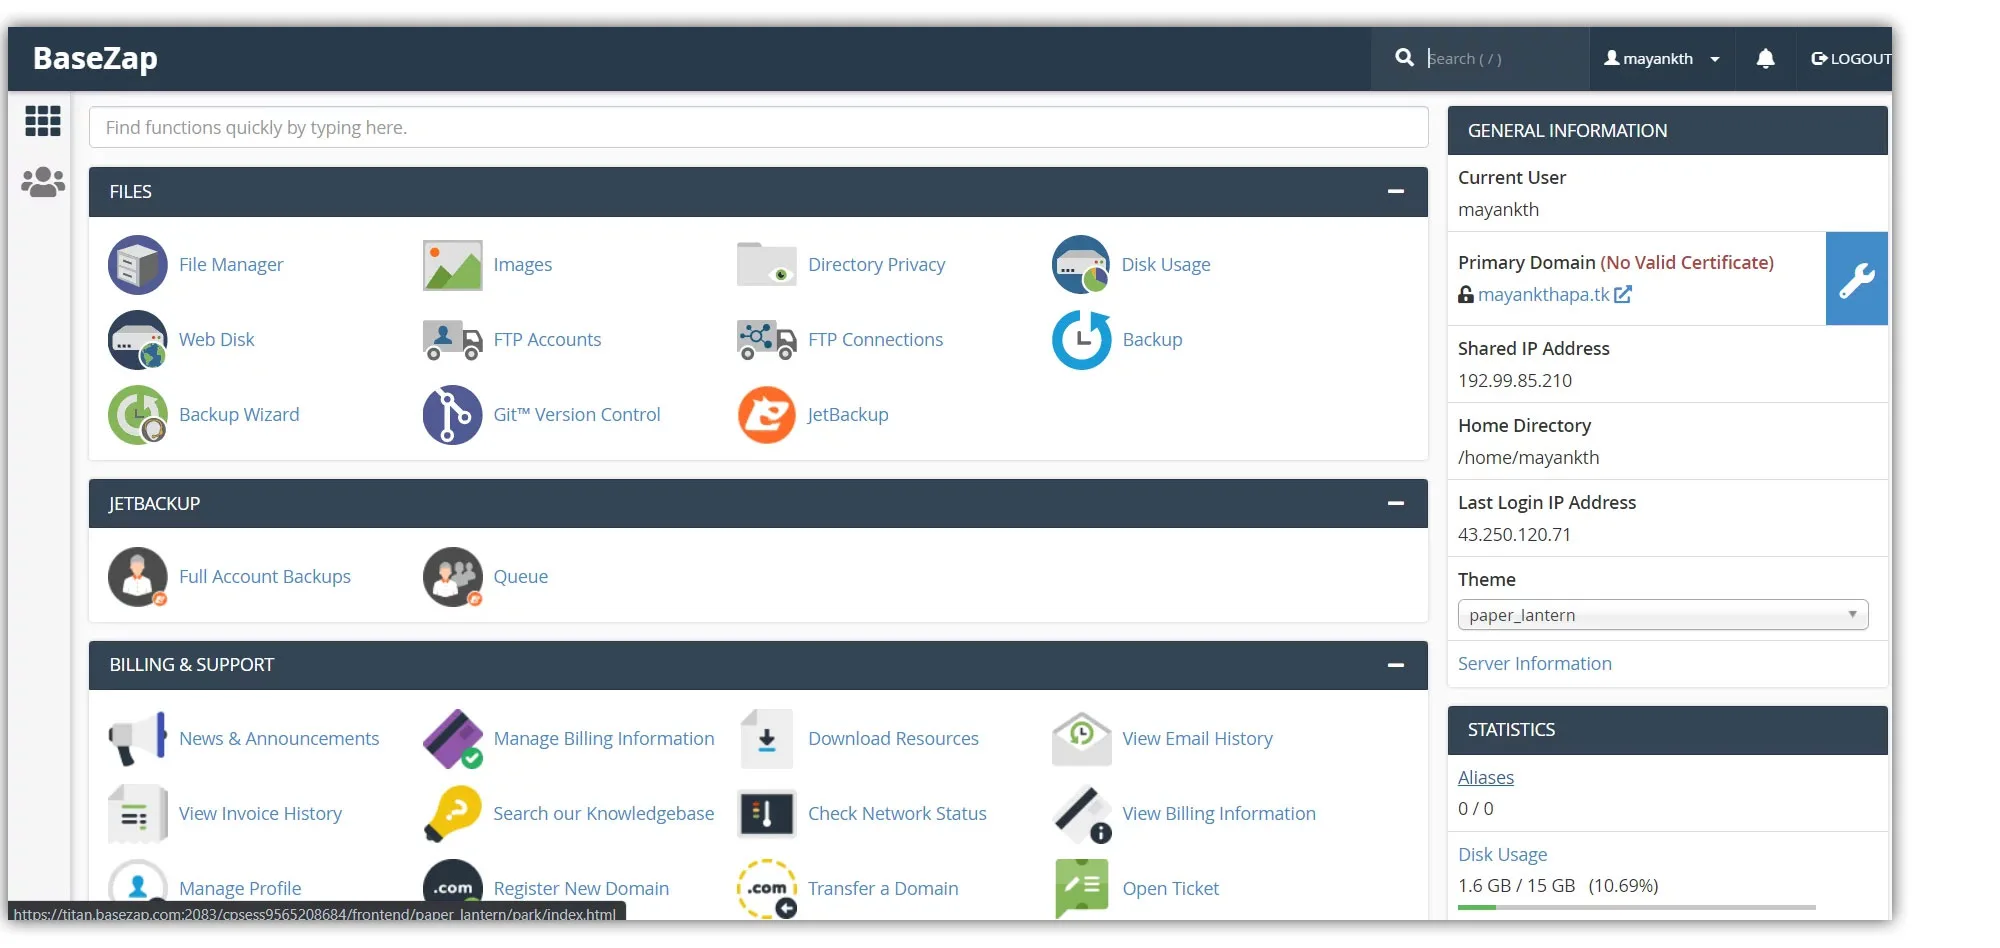Open the Manage Billing Information card icon

[452, 739]
